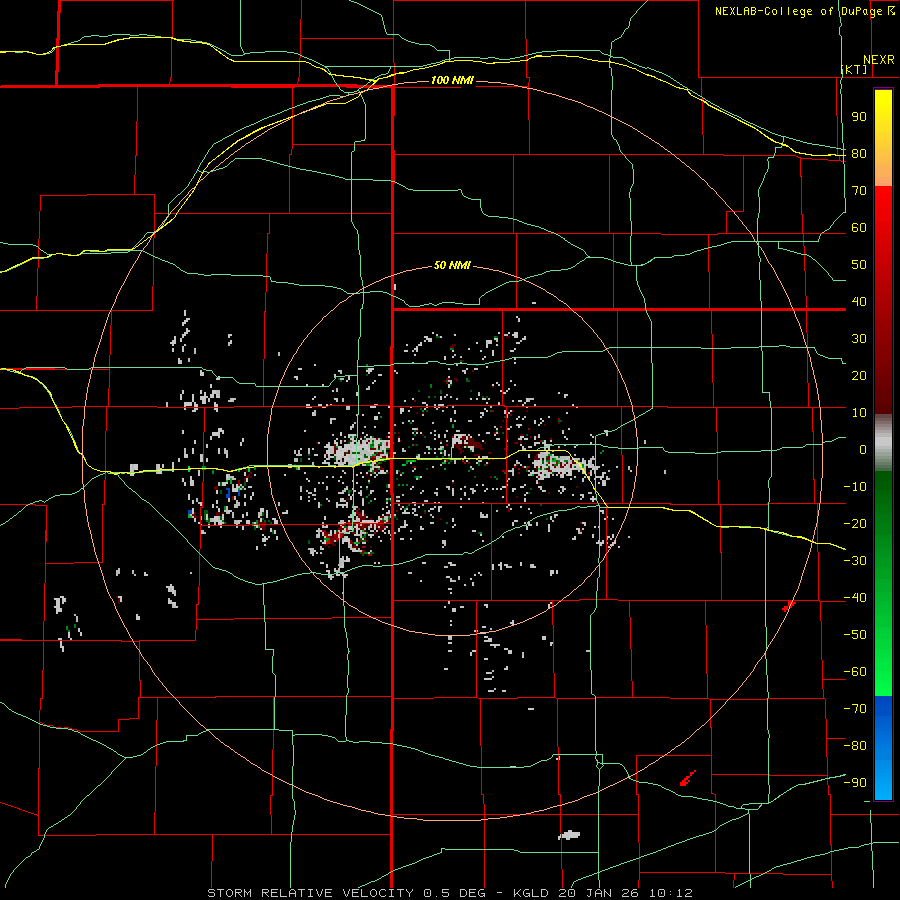Image resolution: width=900 pixels, height=900 pixels.
Task: Click the KT units label above color bar
Action: click(855, 69)
